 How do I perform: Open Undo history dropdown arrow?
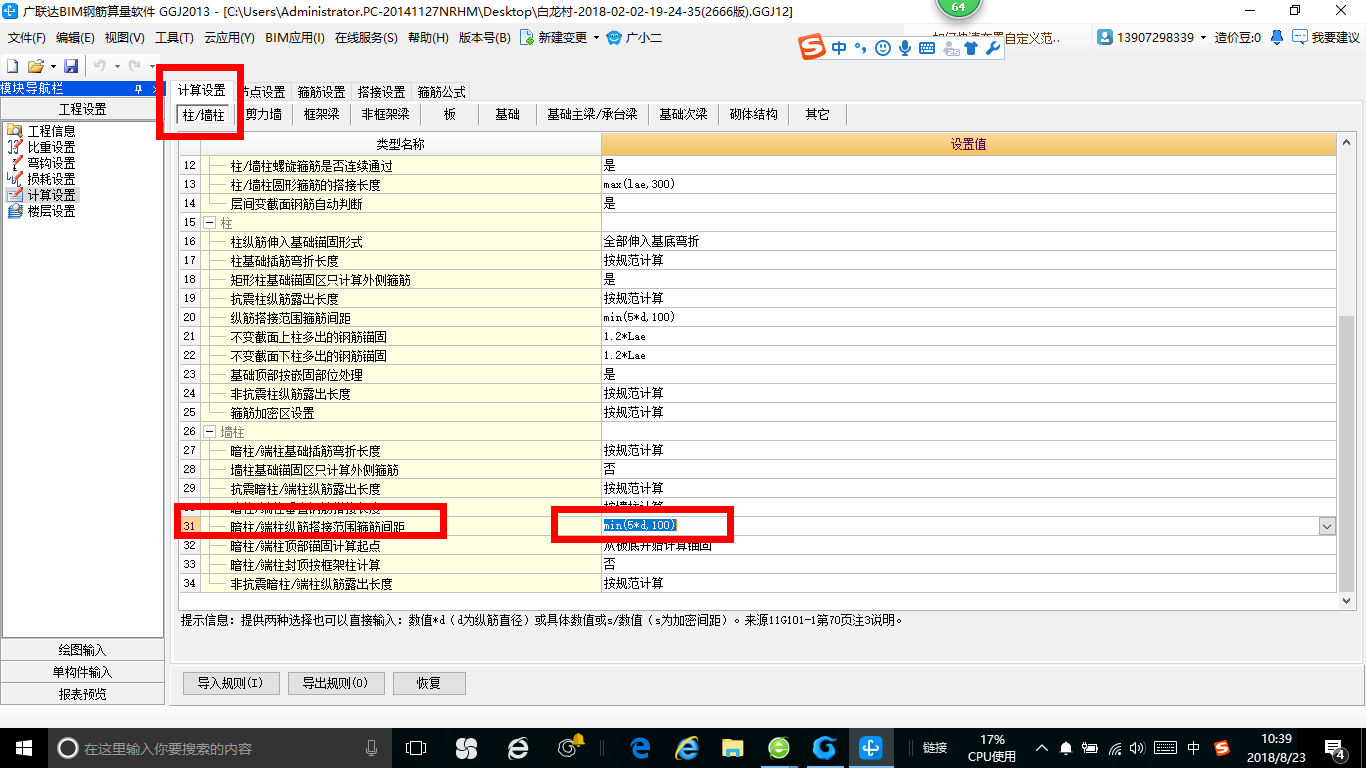click(115, 66)
